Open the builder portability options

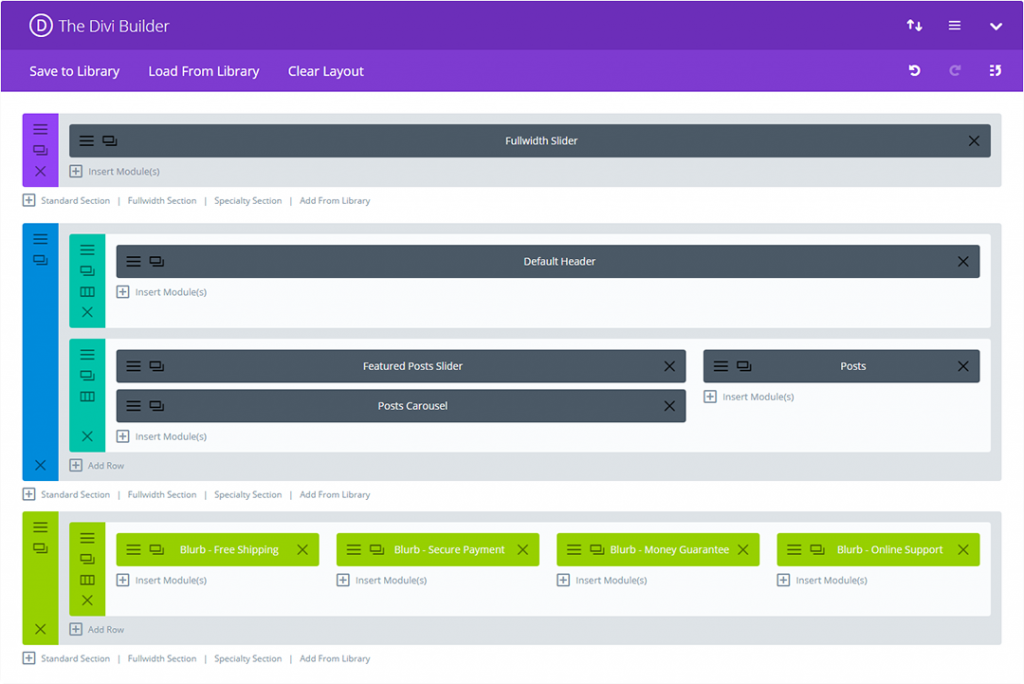click(914, 25)
